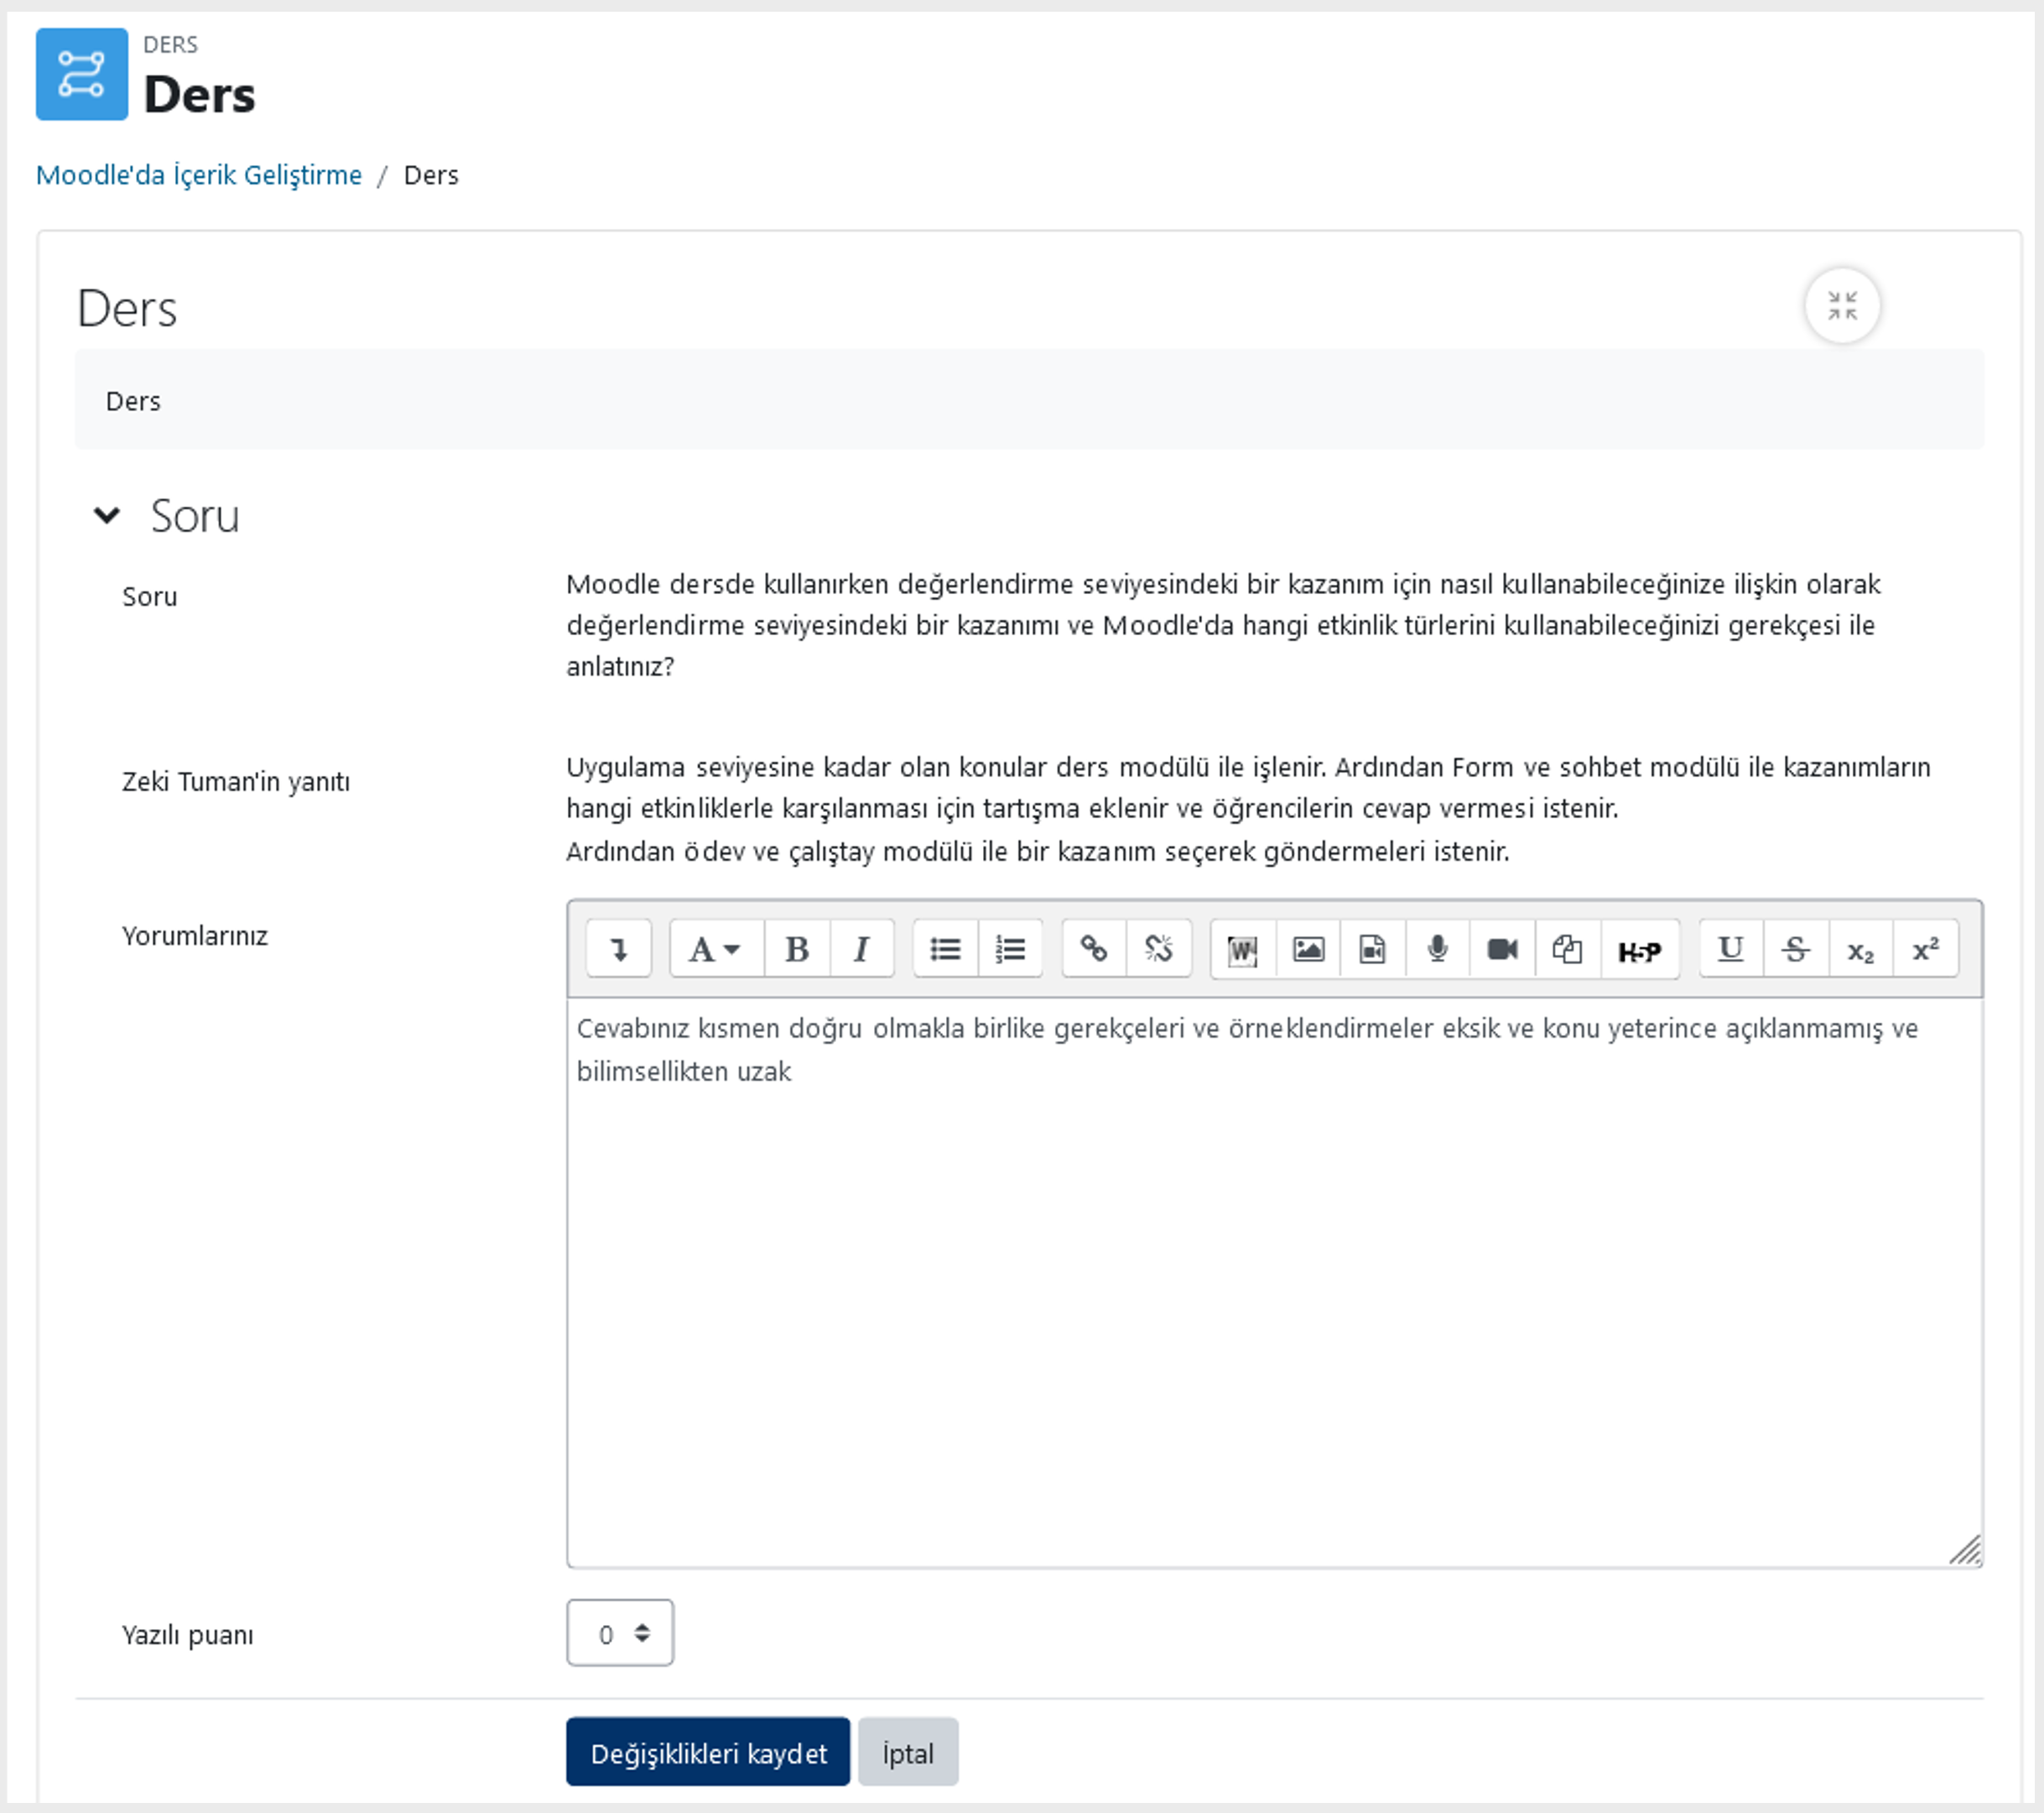
Task: Click the Zeki Tuman'in yanıtı label
Action: click(236, 781)
